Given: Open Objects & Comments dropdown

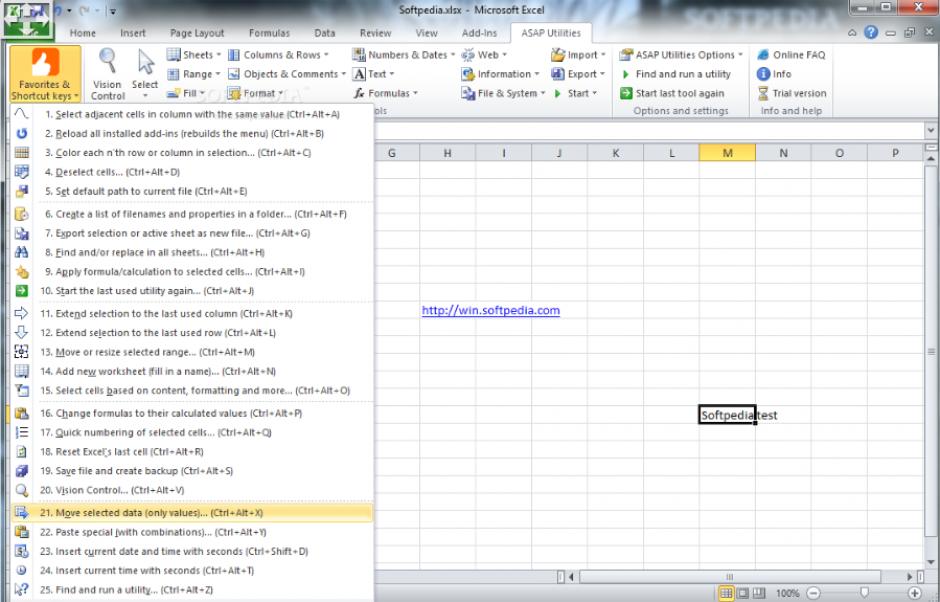Looking at the screenshot, I should click(287, 74).
